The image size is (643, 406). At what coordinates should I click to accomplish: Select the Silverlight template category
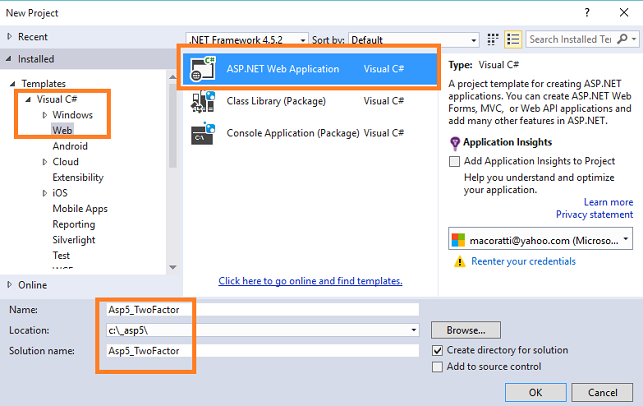click(74, 240)
